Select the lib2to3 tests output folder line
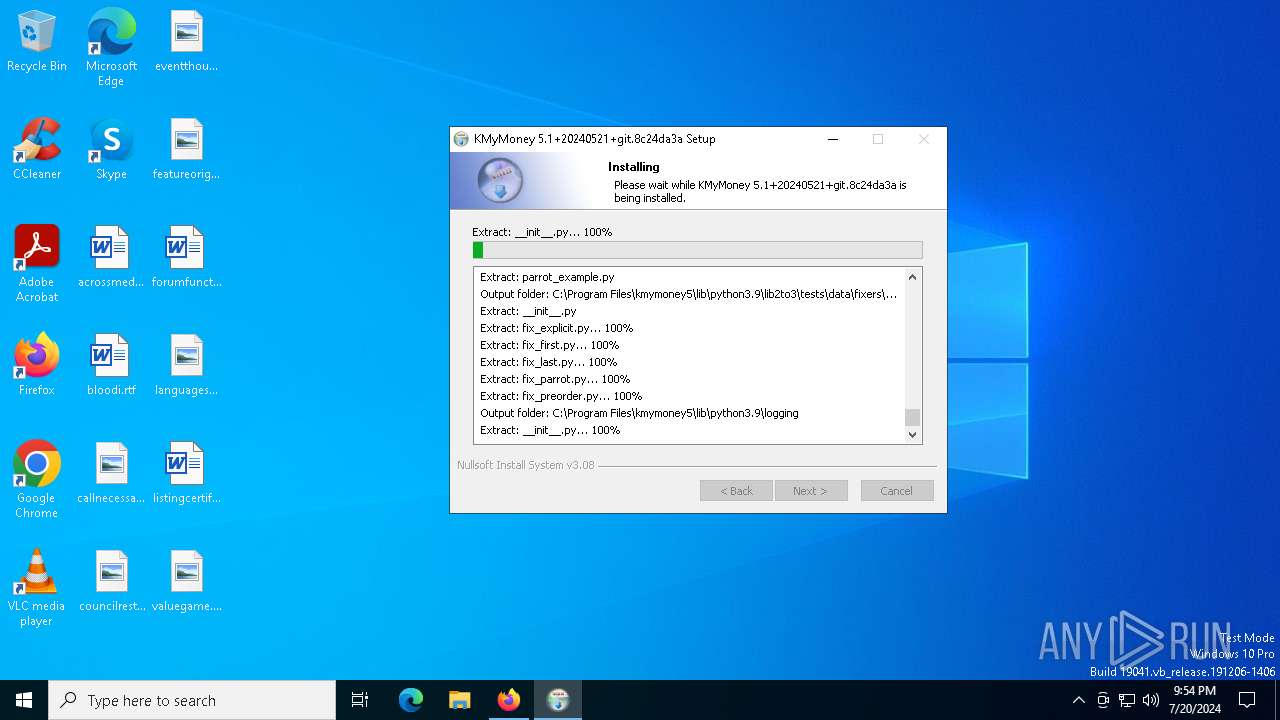 [x=688, y=294]
